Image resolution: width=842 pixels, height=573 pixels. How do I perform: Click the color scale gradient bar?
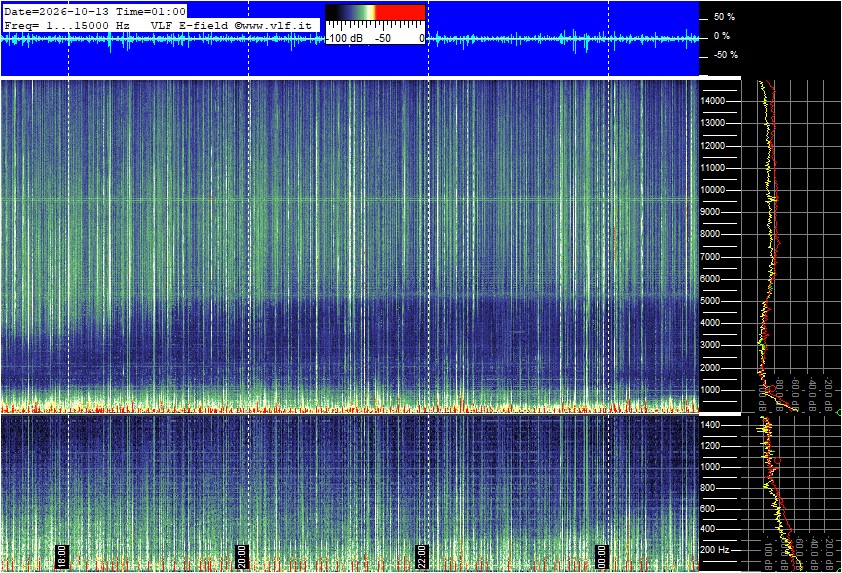pyautogui.click(x=375, y=12)
